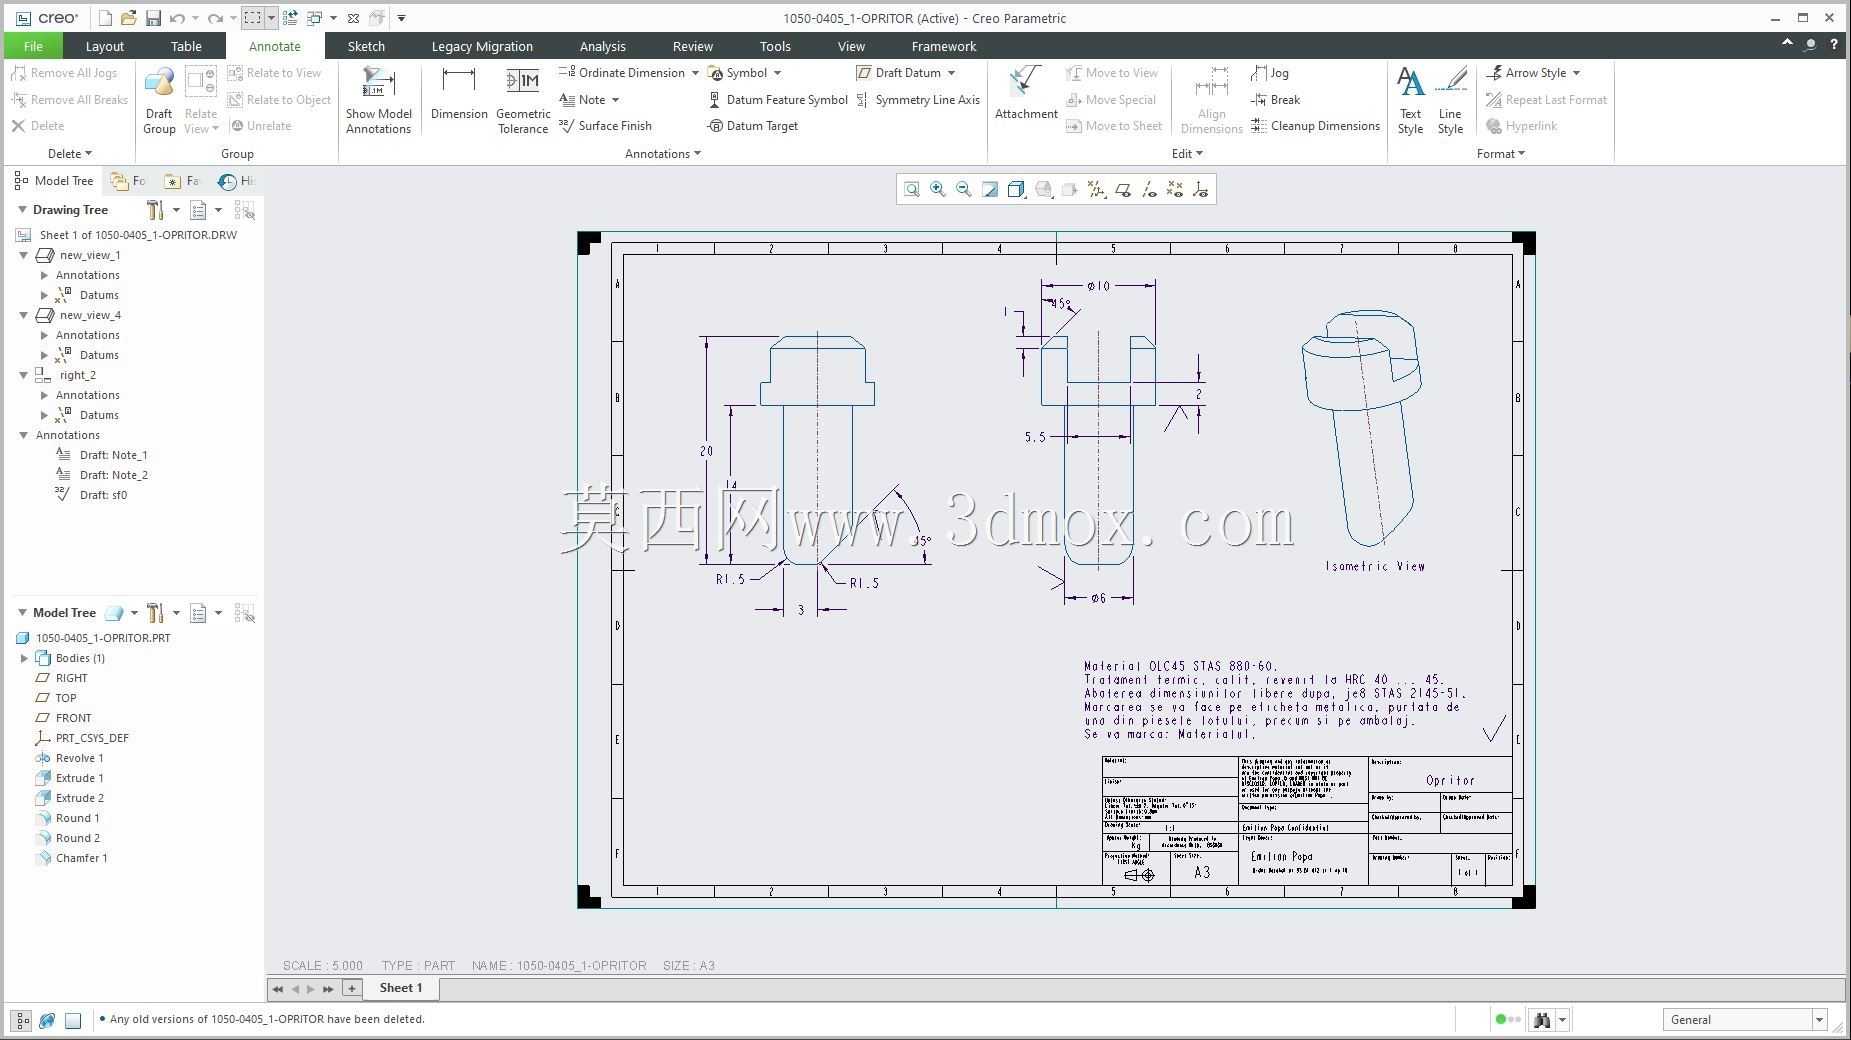Select the Isometric View label on drawing

pyautogui.click(x=1375, y=566)
